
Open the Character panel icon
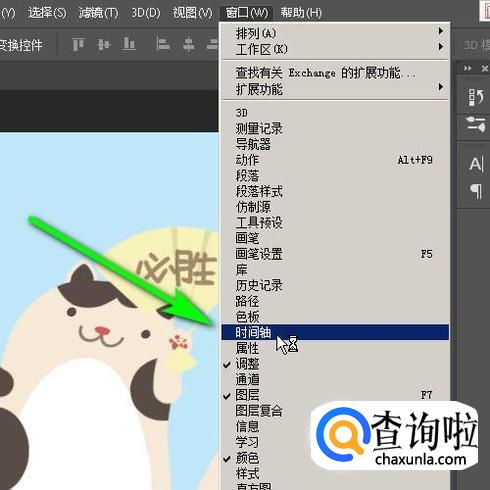tap(476, 164)
